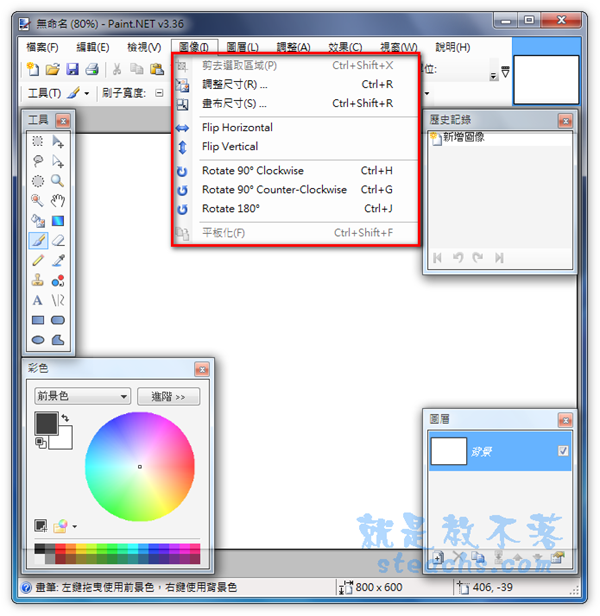Select the Paint Bucket tool
Screen dimensions: 600x616
[38, 221]
